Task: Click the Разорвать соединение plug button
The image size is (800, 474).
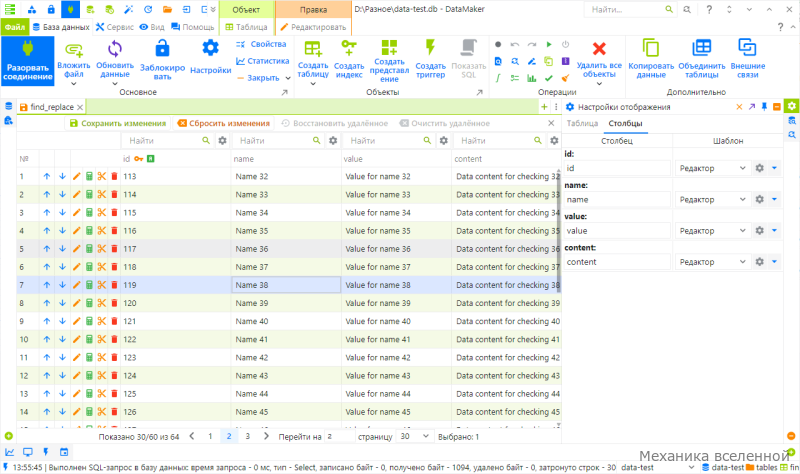Action: tap(28, 61)
